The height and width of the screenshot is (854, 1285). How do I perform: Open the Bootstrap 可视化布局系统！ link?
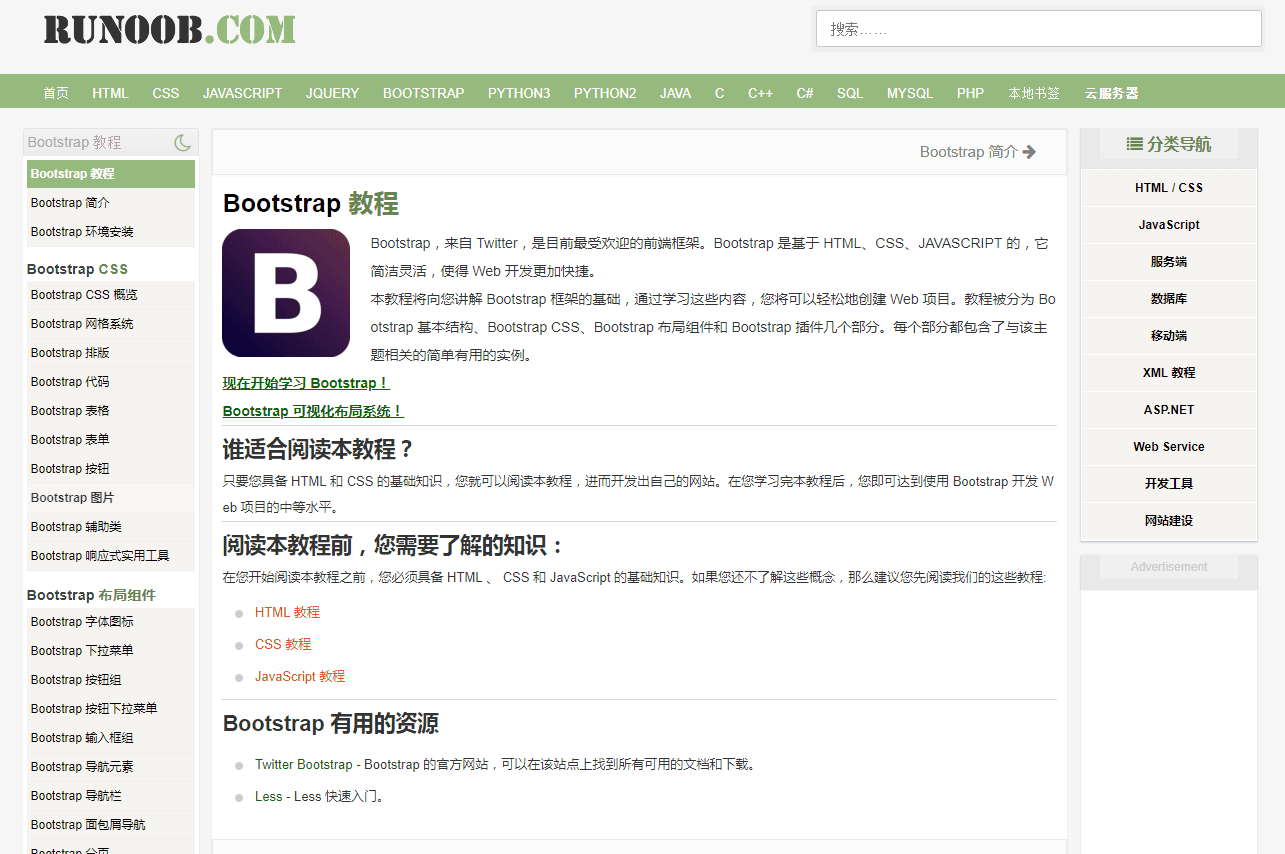click(312, 411)
